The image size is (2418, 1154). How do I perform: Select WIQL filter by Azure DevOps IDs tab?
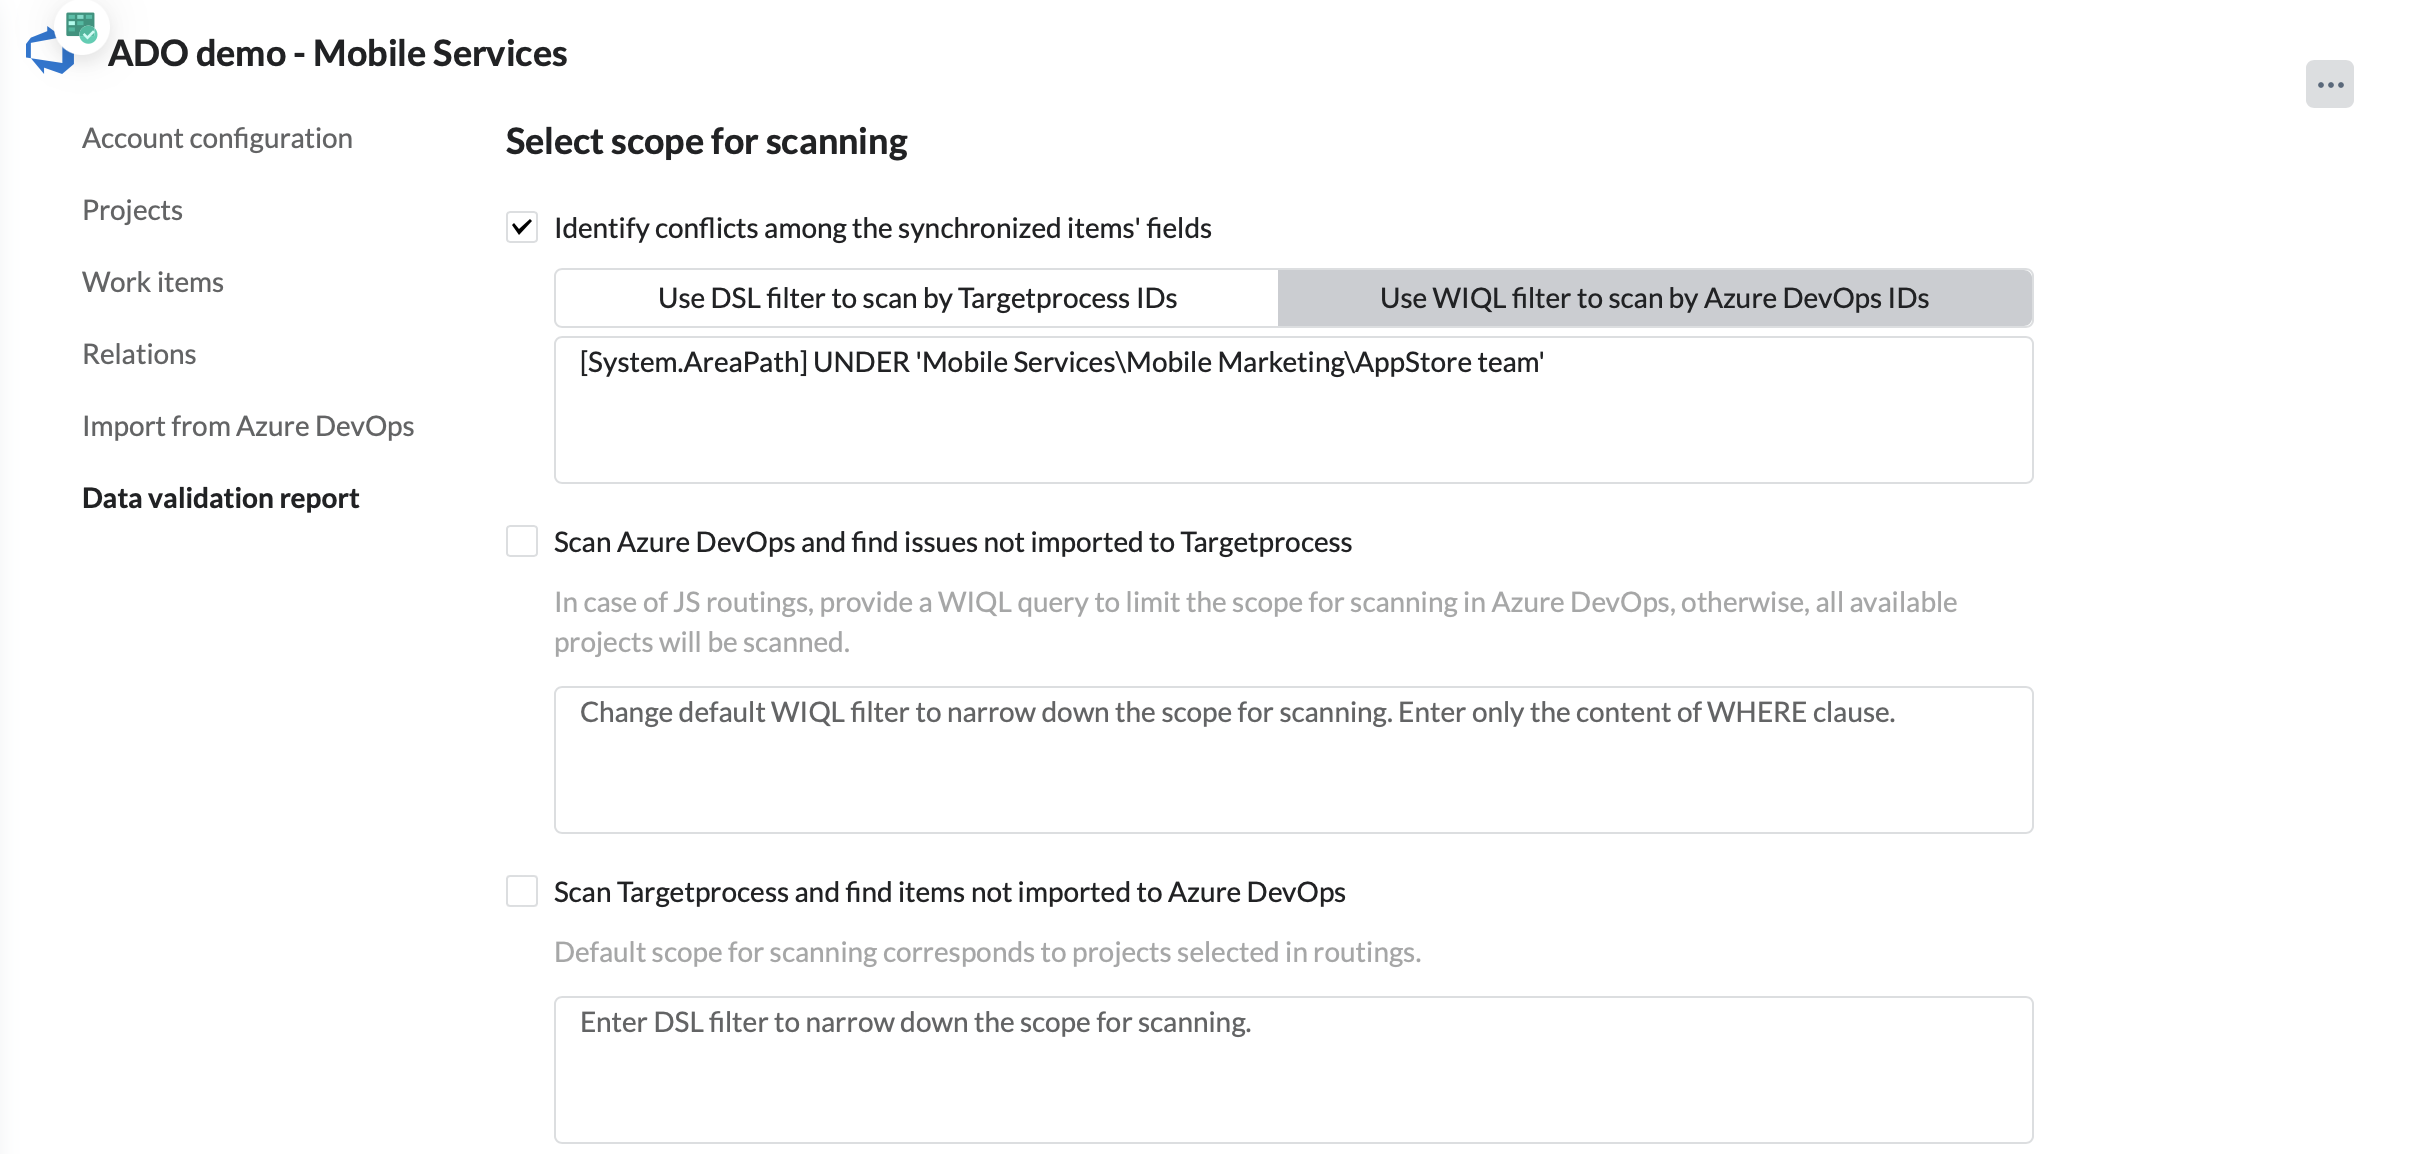(x=1654, y=298)
